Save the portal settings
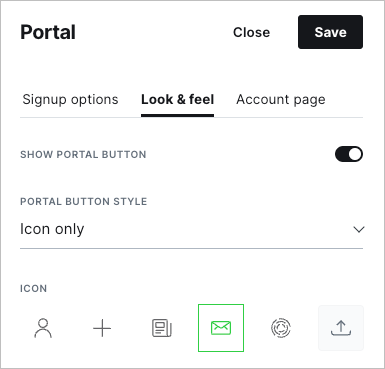Screen dimensions: 385x369 (x=330, y=32)
